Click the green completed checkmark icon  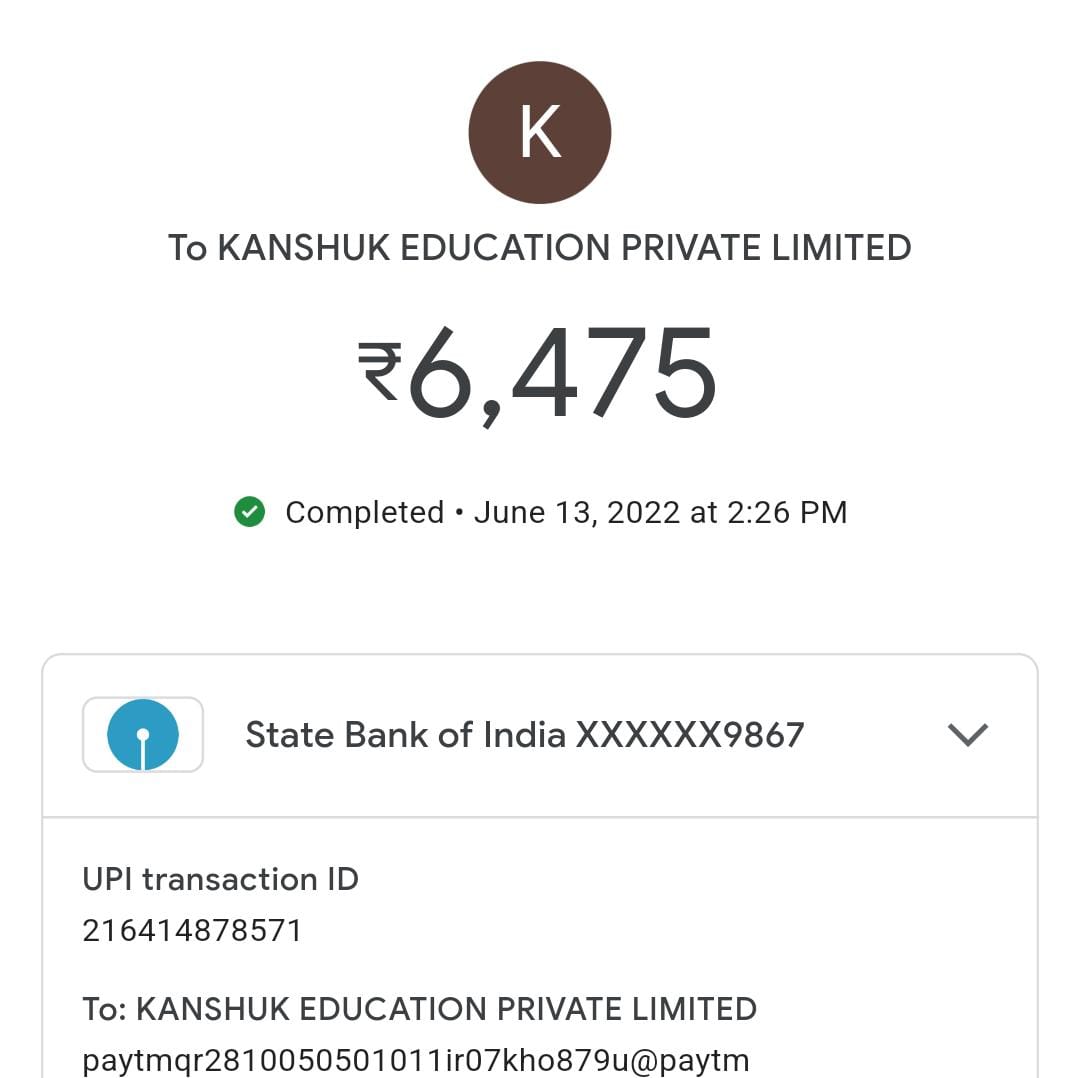click(249, 512)
